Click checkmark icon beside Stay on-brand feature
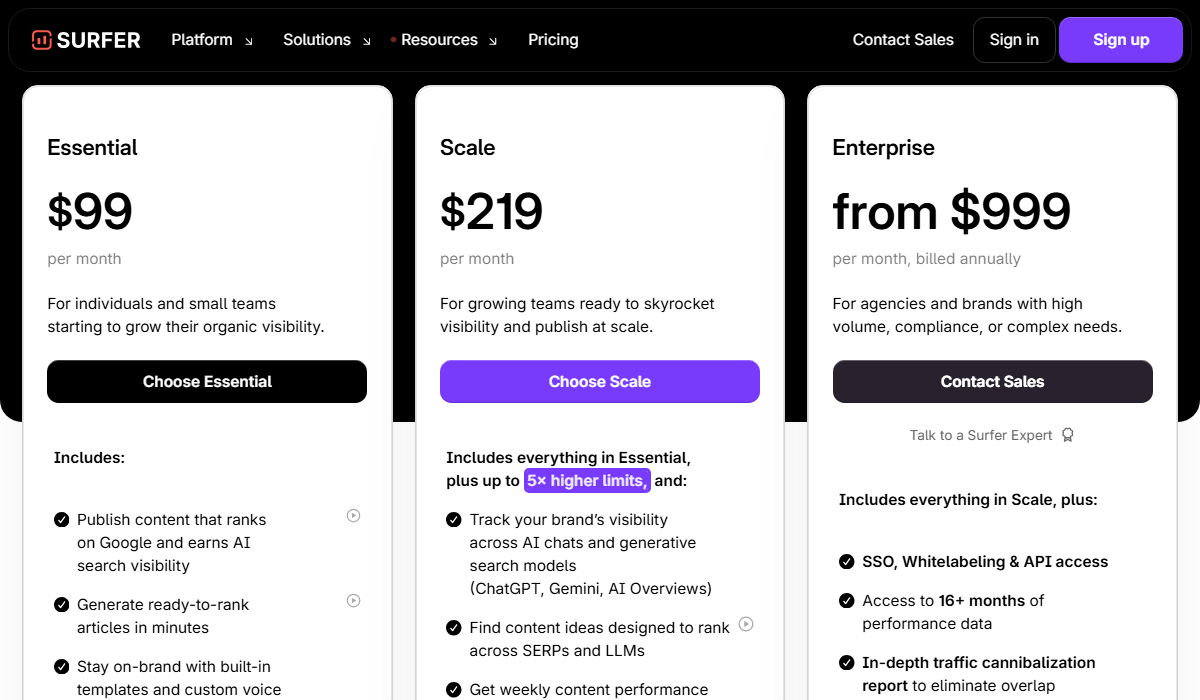This screenshot has height=700, width=1200. [62, 667]
